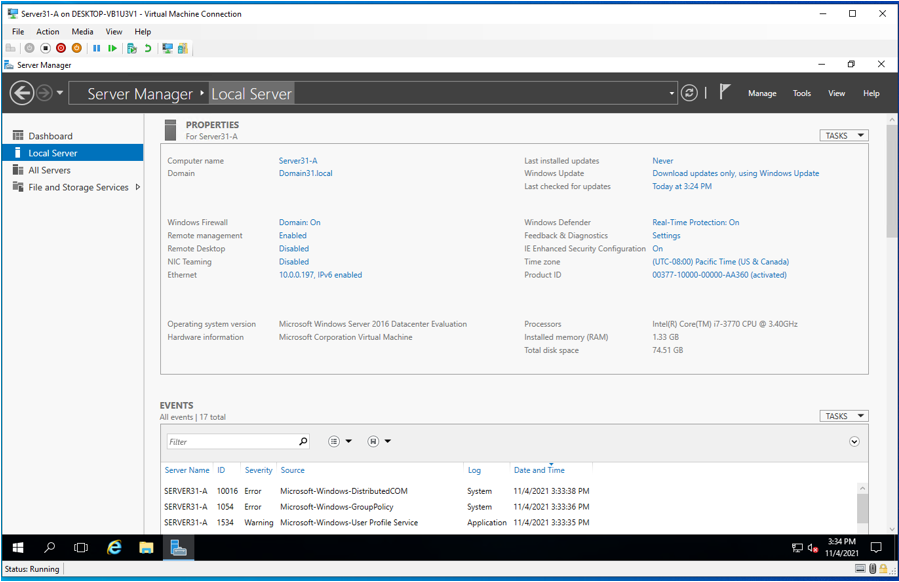Click the green Reset/Resume icon

click(112, 49)
